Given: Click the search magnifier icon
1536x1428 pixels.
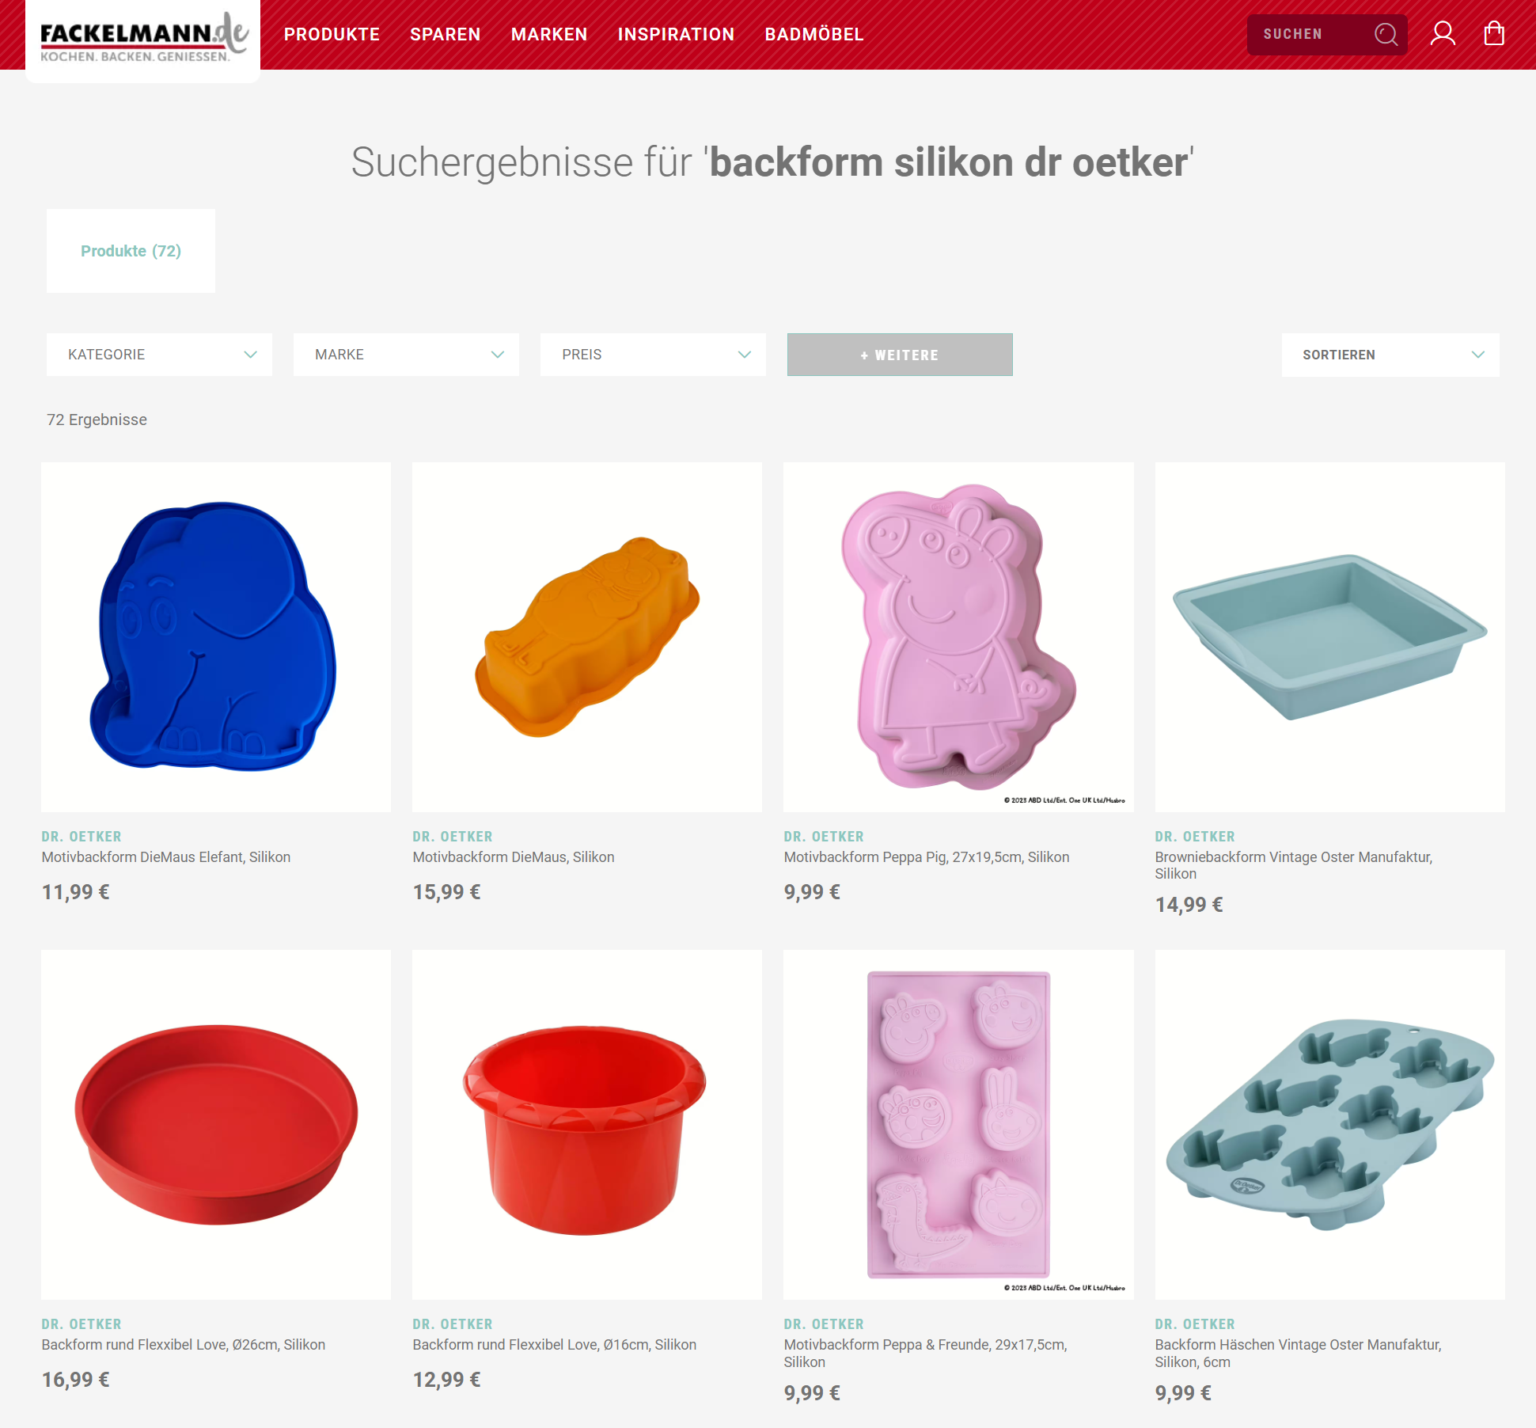Looking at the screenshot, I should 1385,34.
